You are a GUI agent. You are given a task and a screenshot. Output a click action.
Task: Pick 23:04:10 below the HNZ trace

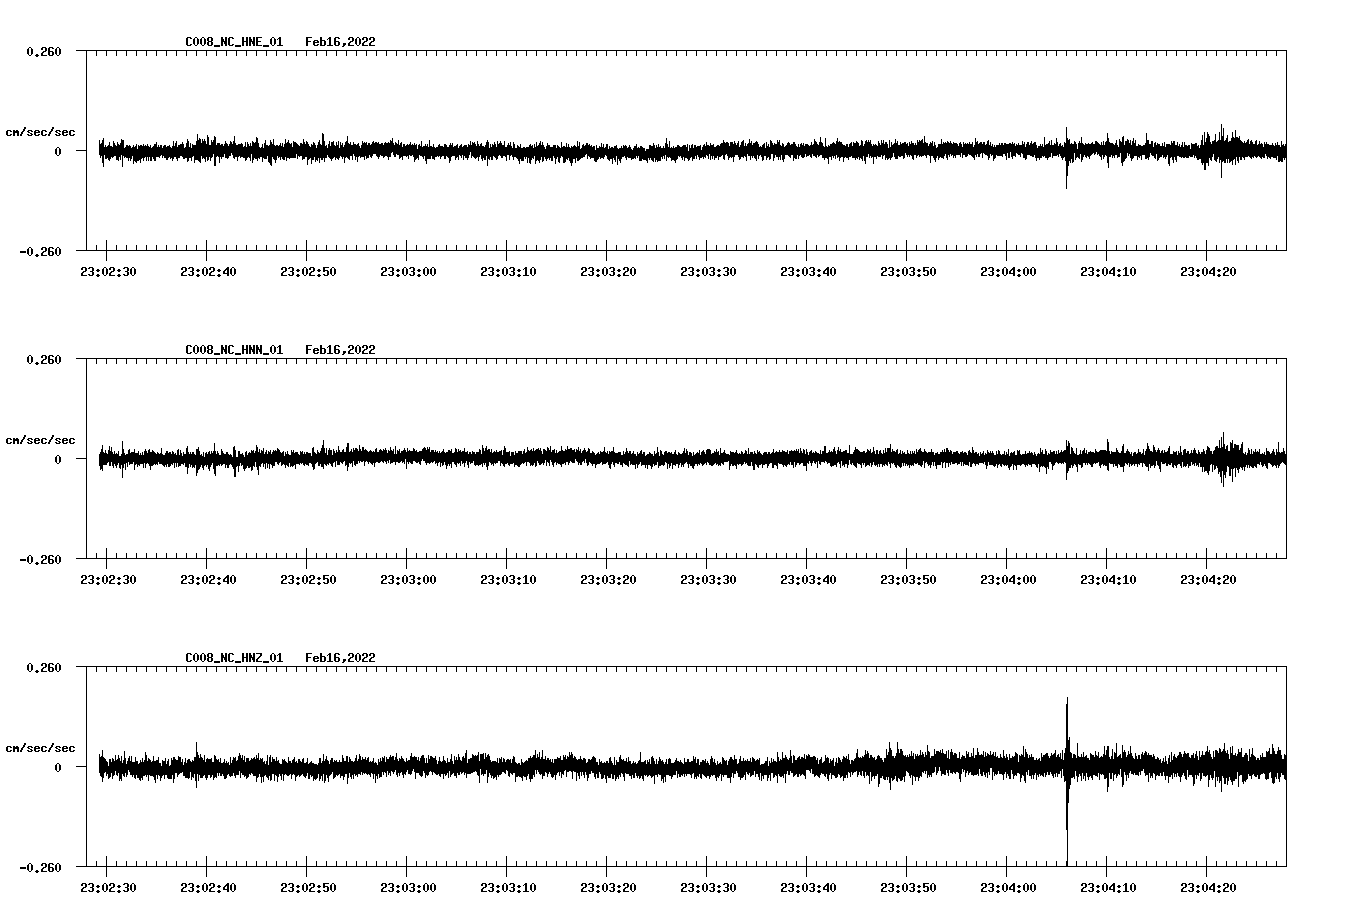(1108, 888)
